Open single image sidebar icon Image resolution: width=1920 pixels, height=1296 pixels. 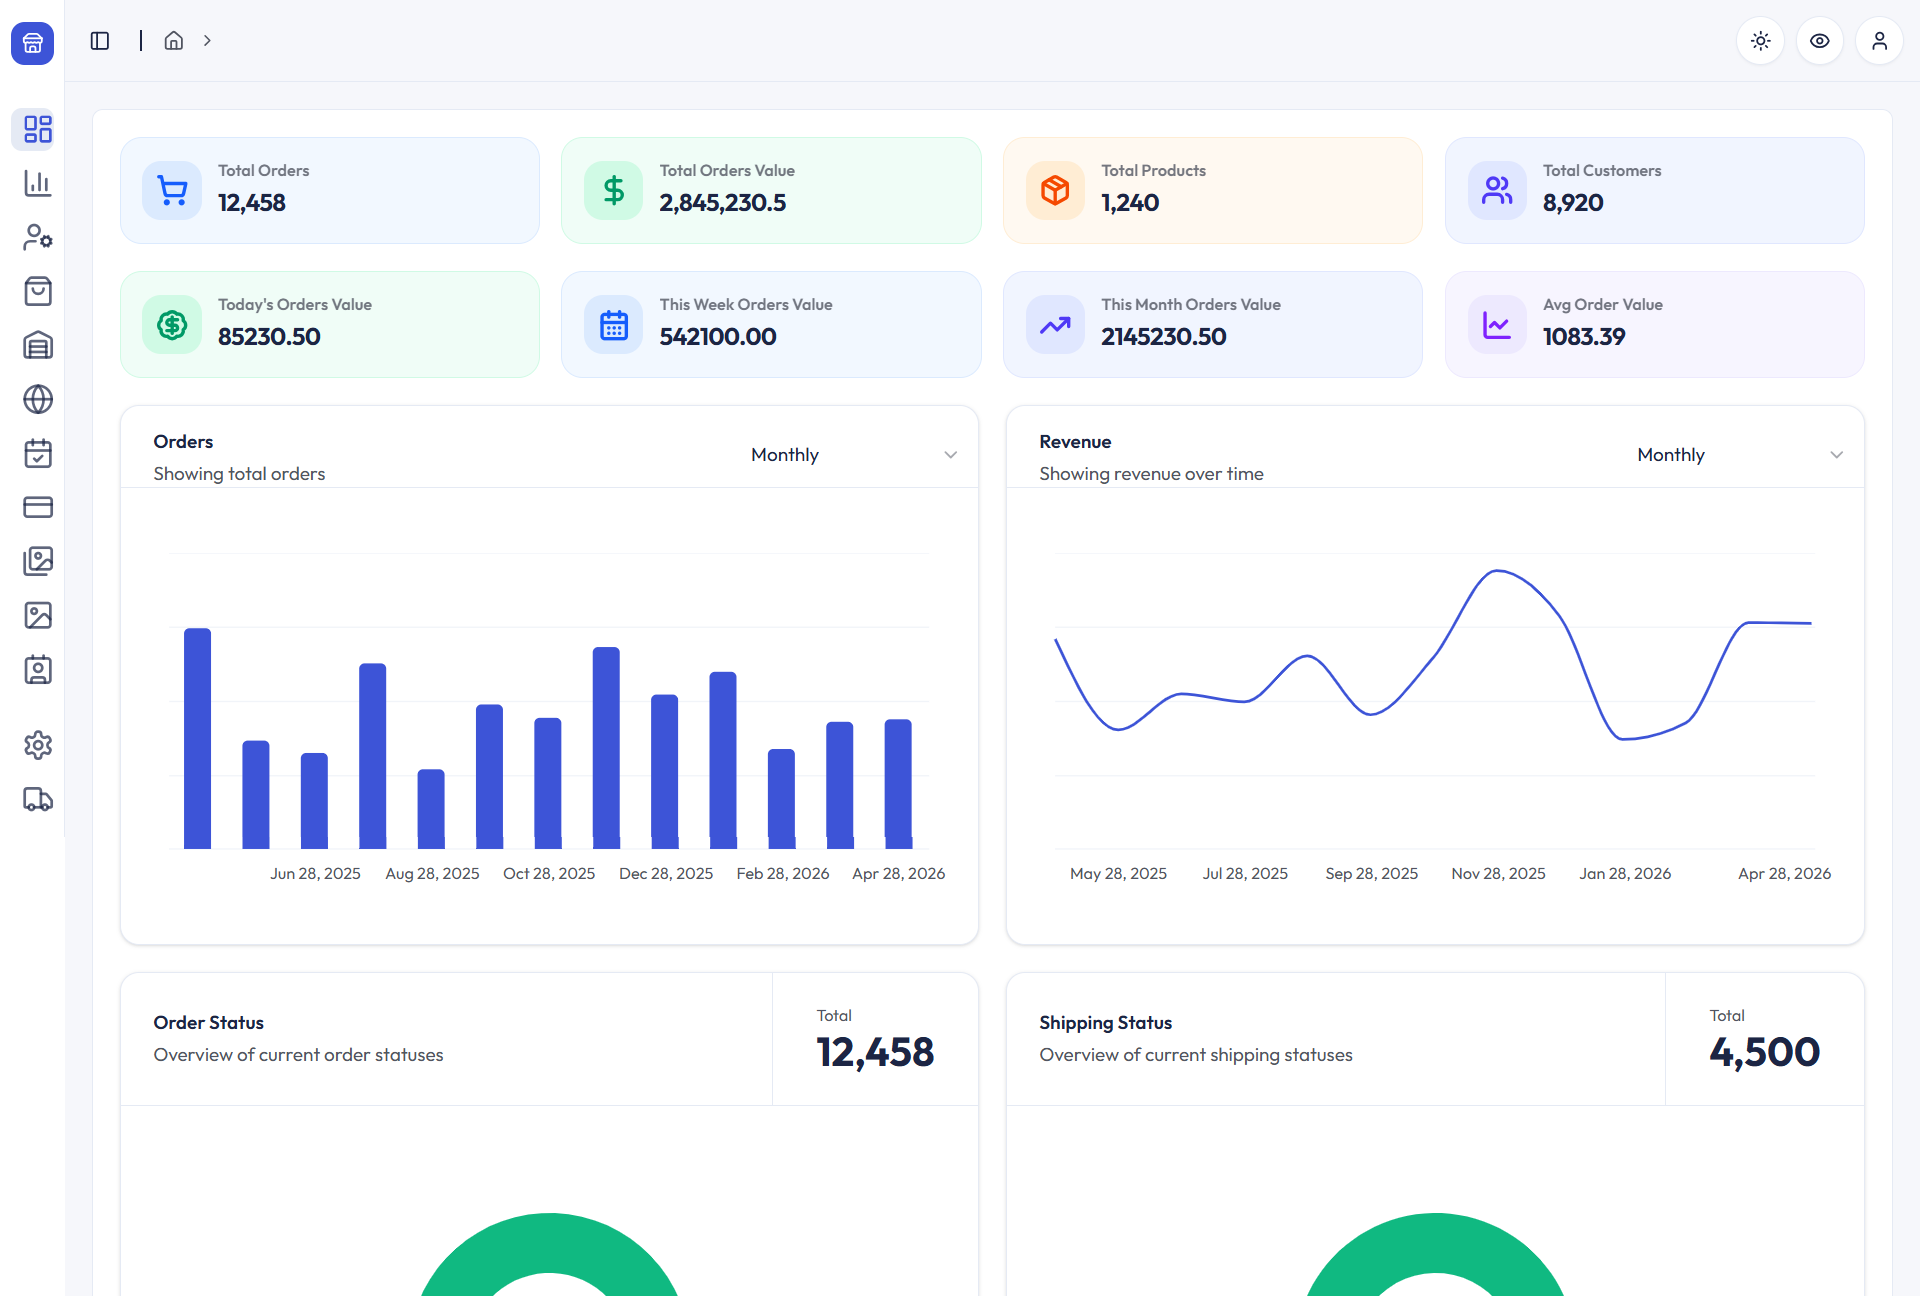tap(38, 615)
